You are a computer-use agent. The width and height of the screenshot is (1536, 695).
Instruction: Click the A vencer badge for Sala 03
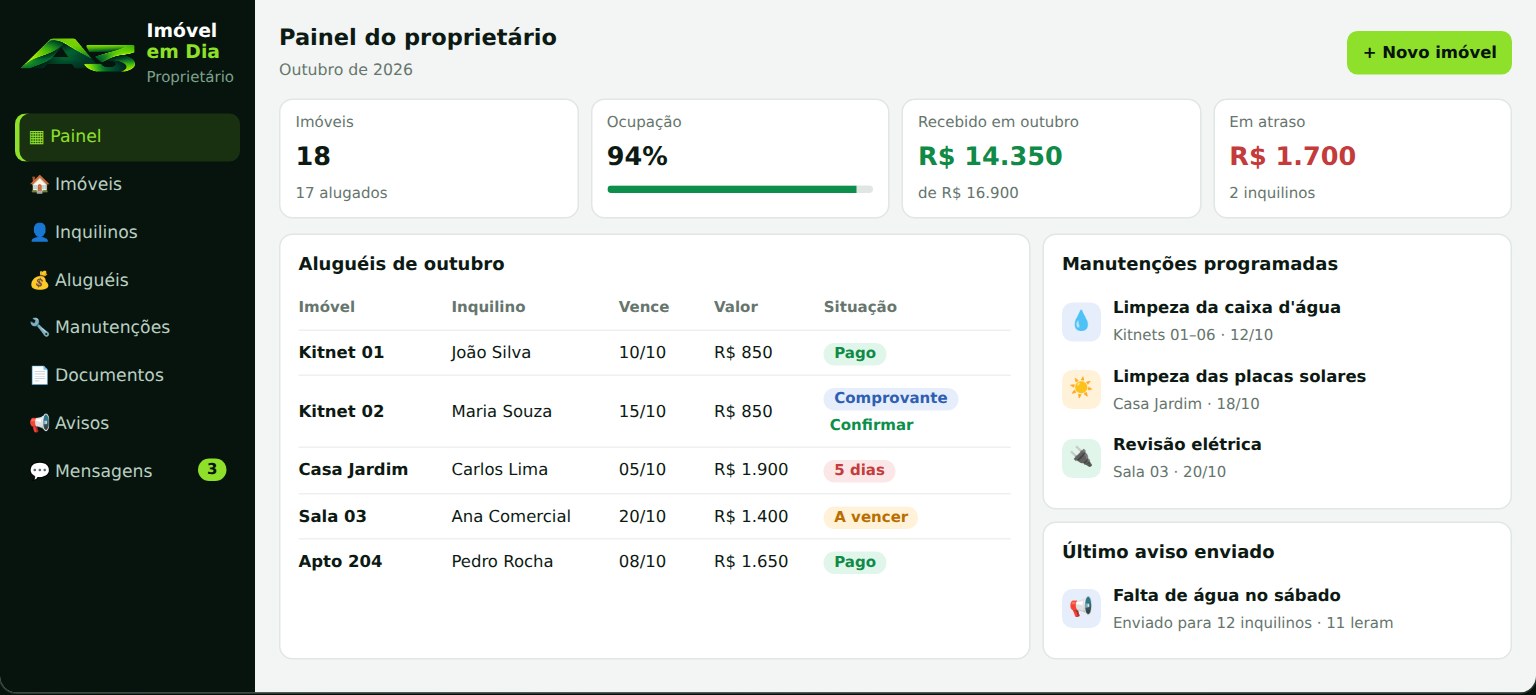[871, 517]
